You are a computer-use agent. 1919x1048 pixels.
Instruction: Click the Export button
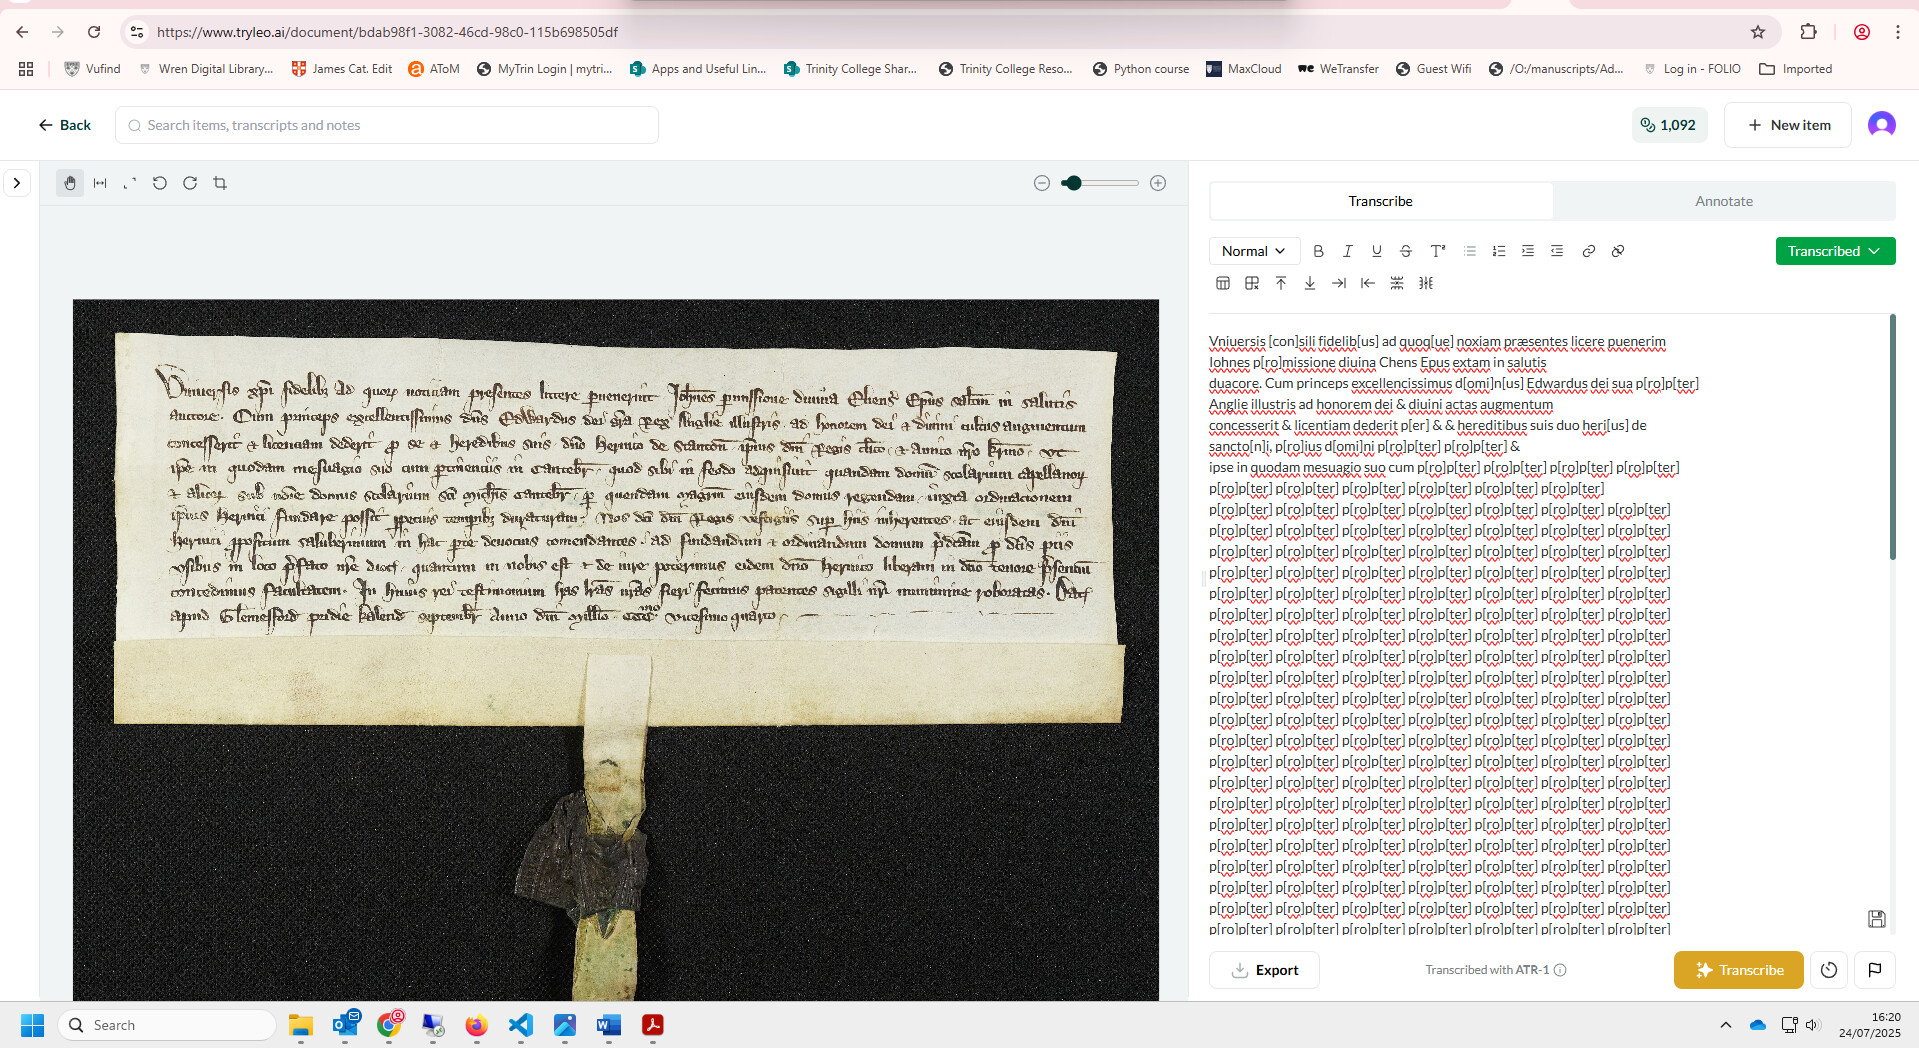pyautogui.click(x=1264, y=970)
